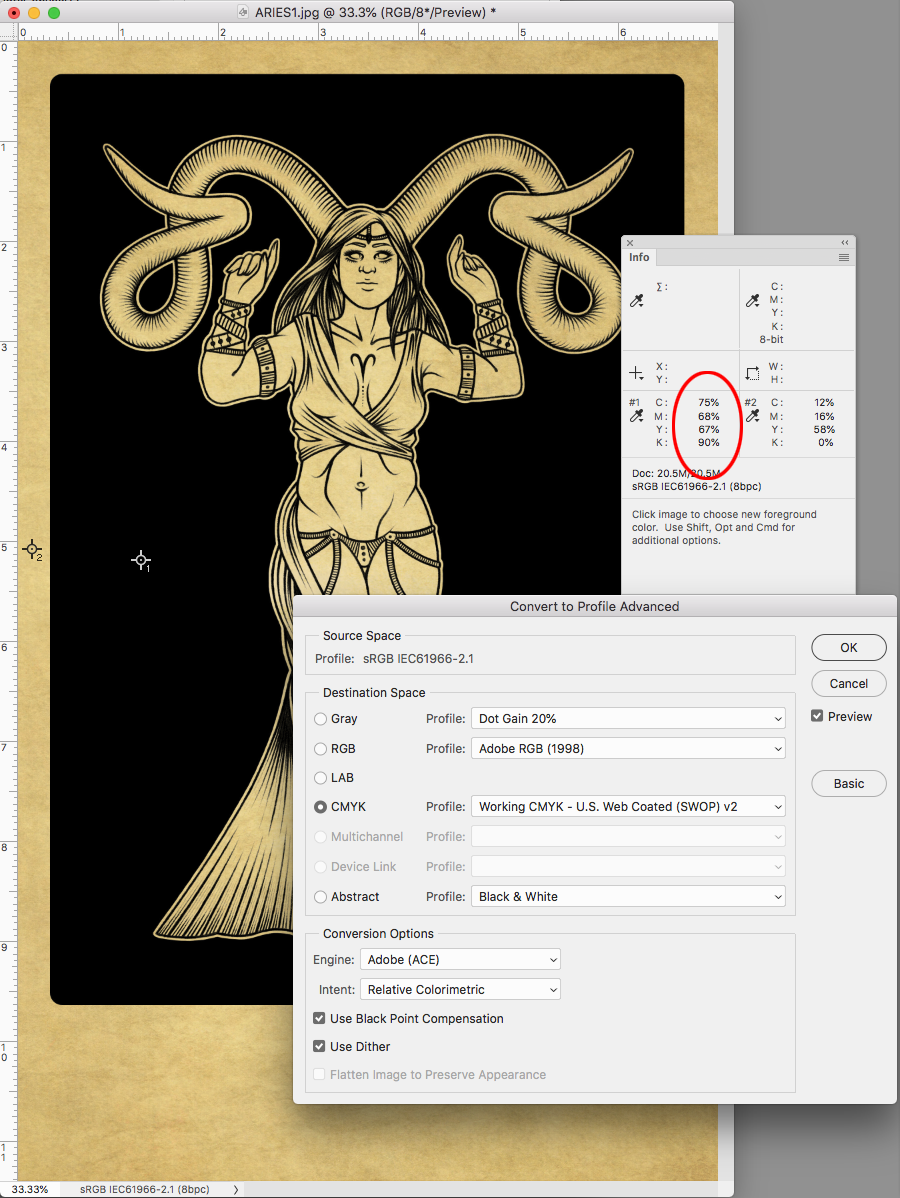Click the first readout eyedropper in Info panel
This screenshot has height=1198, width=900.
636,301
